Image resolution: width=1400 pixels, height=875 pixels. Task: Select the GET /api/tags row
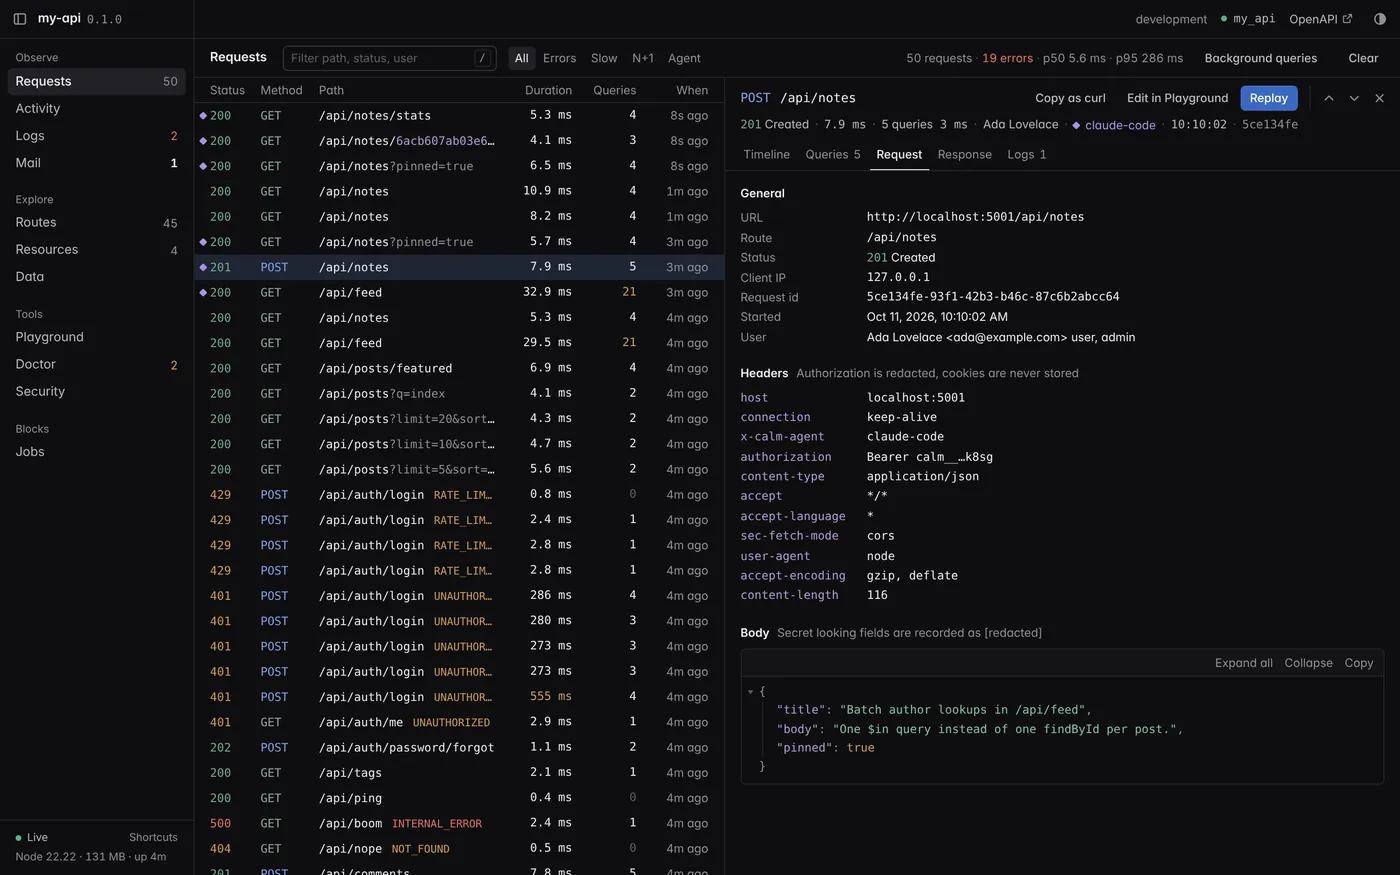459,772
